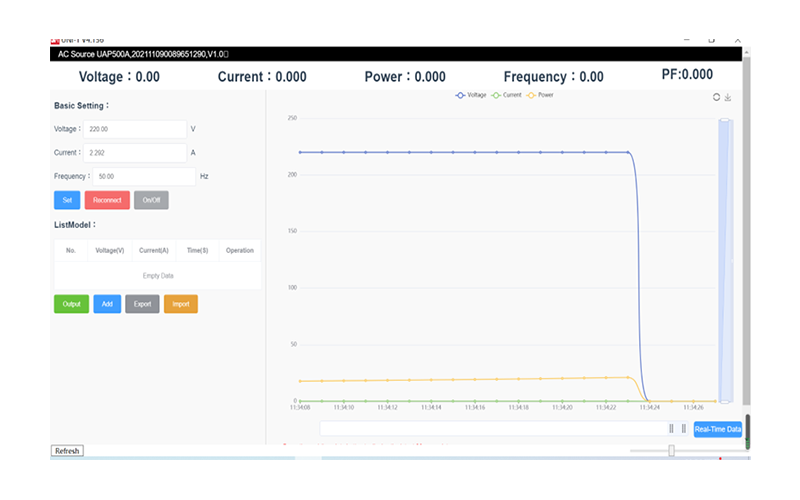Image resolution: width=800 pixels, height=500 pixels.
Task: Toggle the Current series in the legend
Action: pos(506,95)
